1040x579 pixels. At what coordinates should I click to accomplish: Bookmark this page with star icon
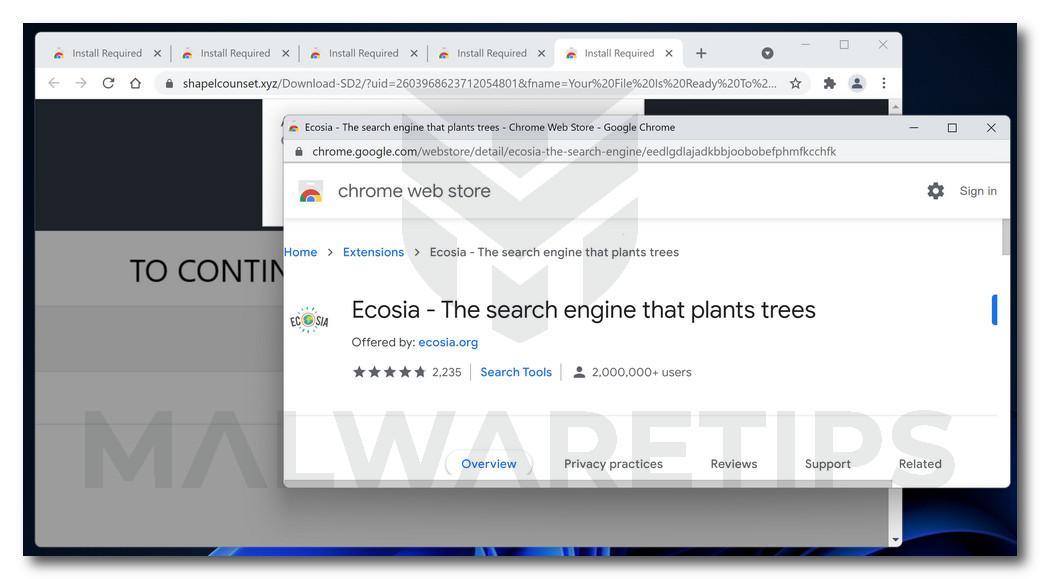[795, 83]
